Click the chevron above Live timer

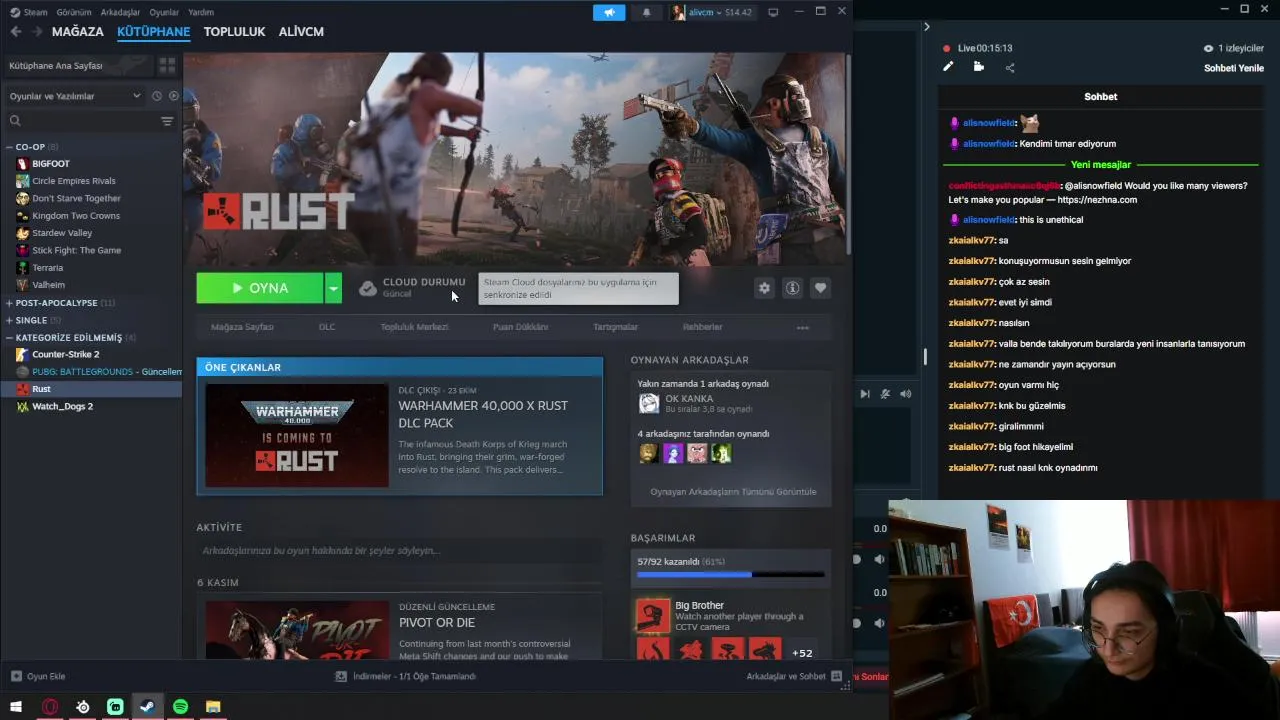tap(926, 27)
